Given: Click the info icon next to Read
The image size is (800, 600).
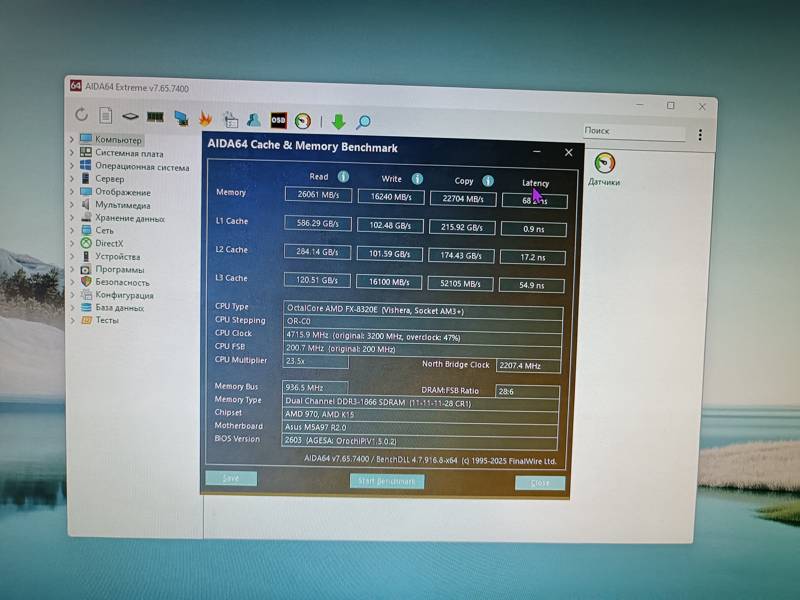Looking at the screenshot, I should coord(343,177).
